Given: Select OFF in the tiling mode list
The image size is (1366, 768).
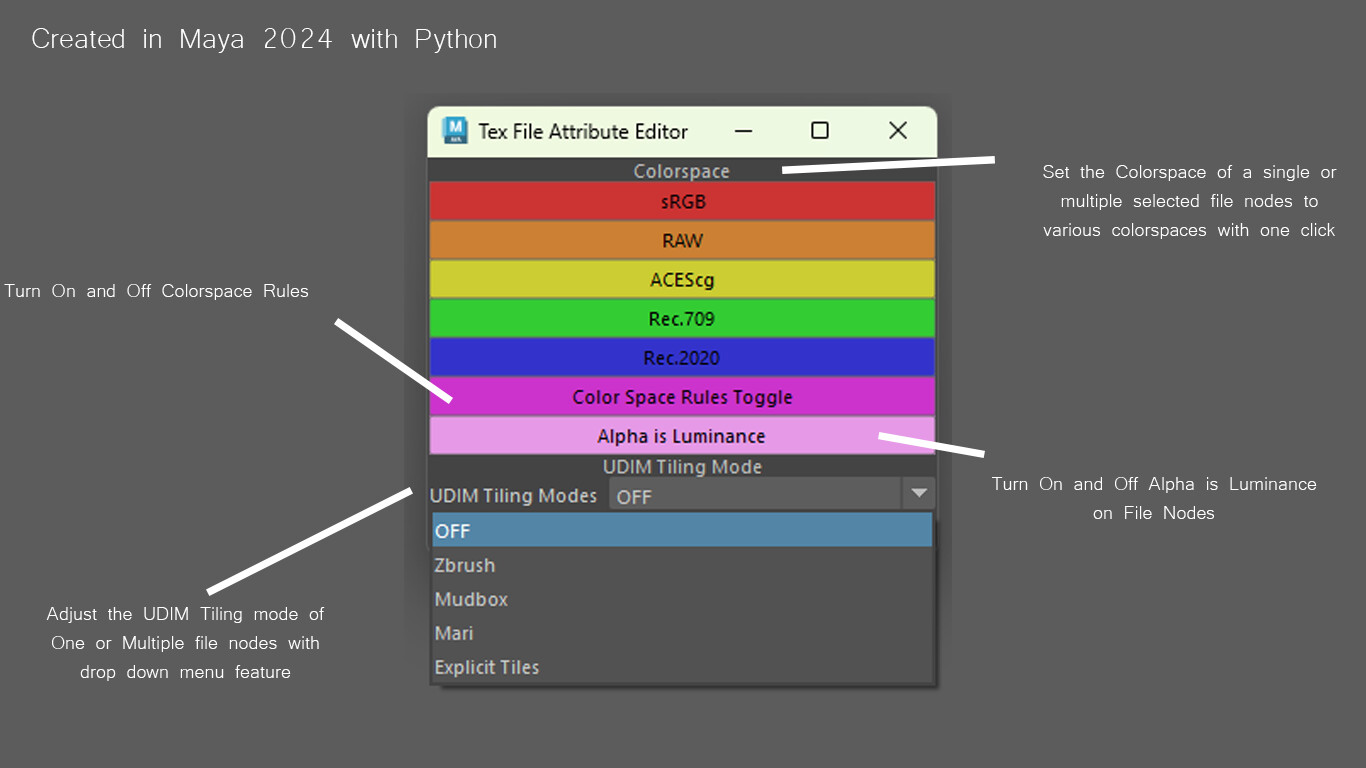Looking at the screenshot, I should 682,530.
